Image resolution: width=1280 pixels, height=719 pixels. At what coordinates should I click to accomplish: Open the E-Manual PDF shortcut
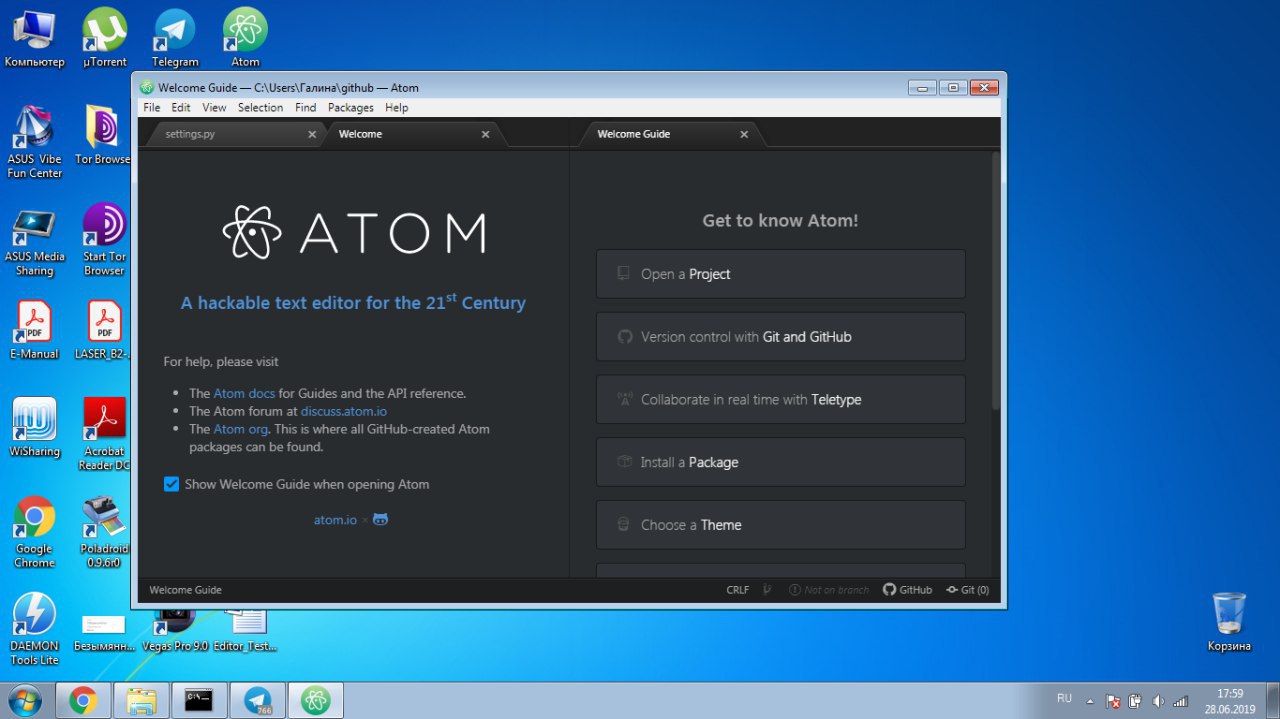point(34,330)
